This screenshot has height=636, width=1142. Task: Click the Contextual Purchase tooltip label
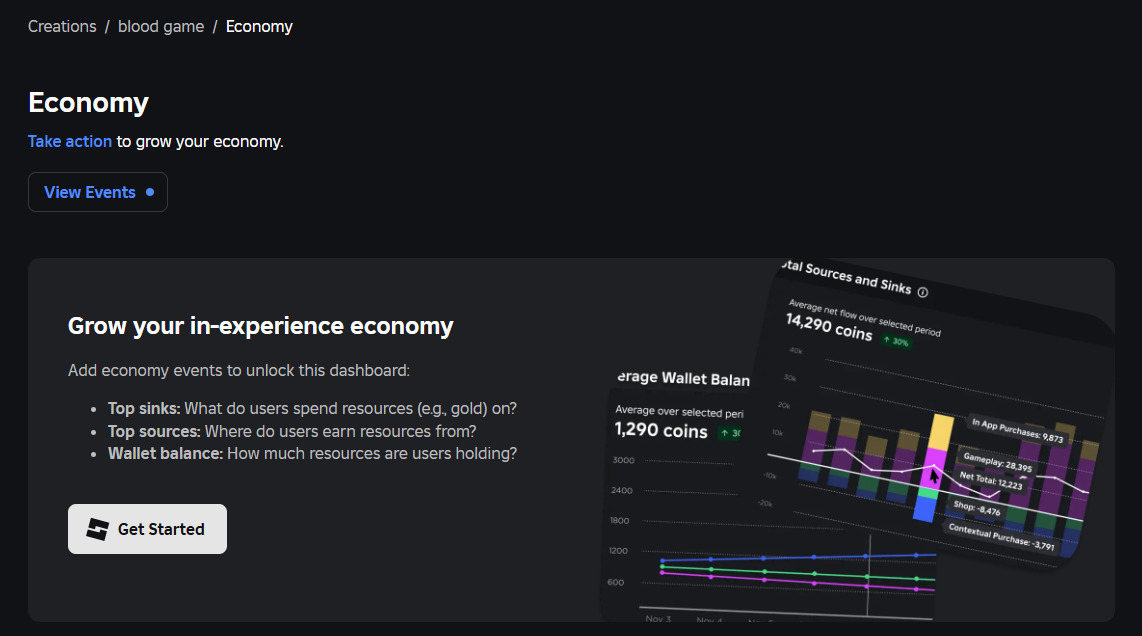[x=1001, y=537]
